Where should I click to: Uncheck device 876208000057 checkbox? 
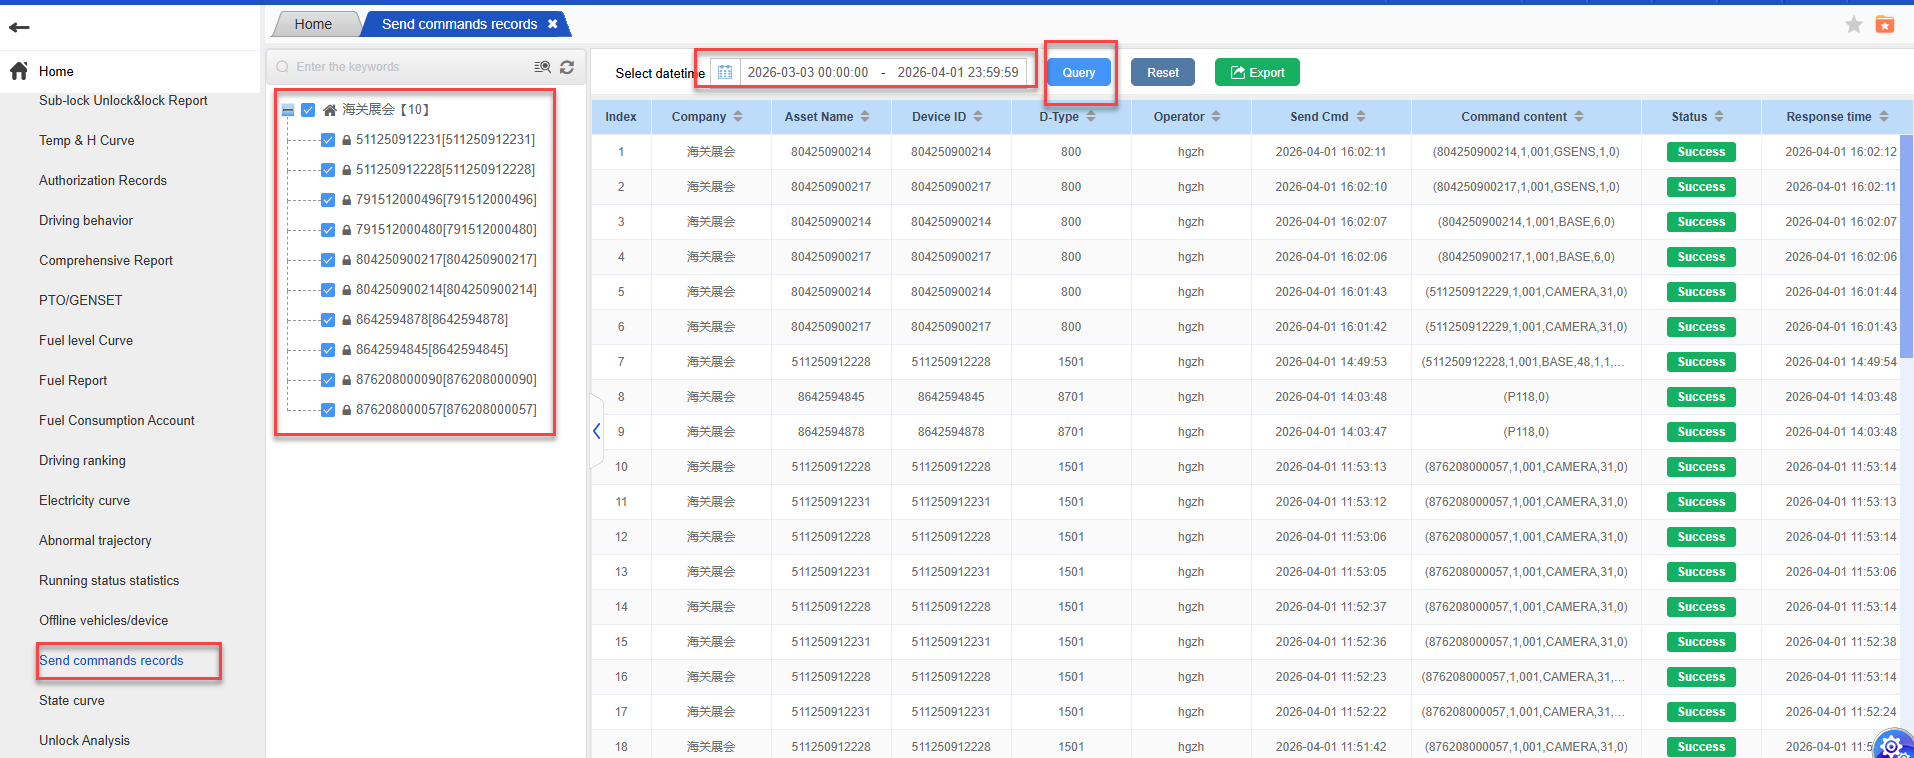(x=328, y=410)
